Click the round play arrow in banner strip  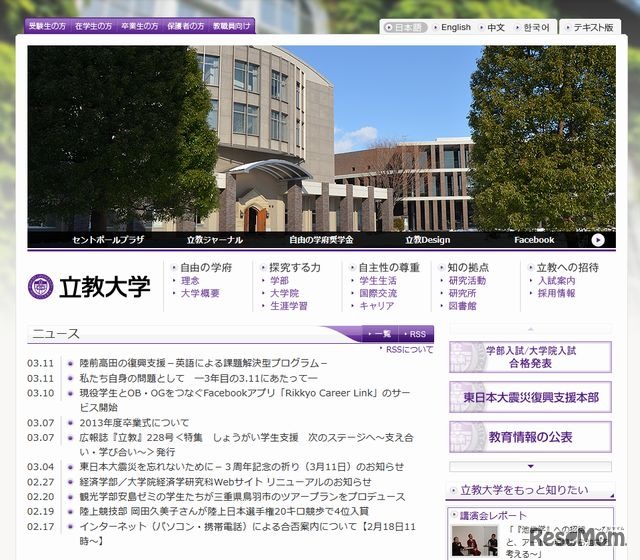click(598, 240)
